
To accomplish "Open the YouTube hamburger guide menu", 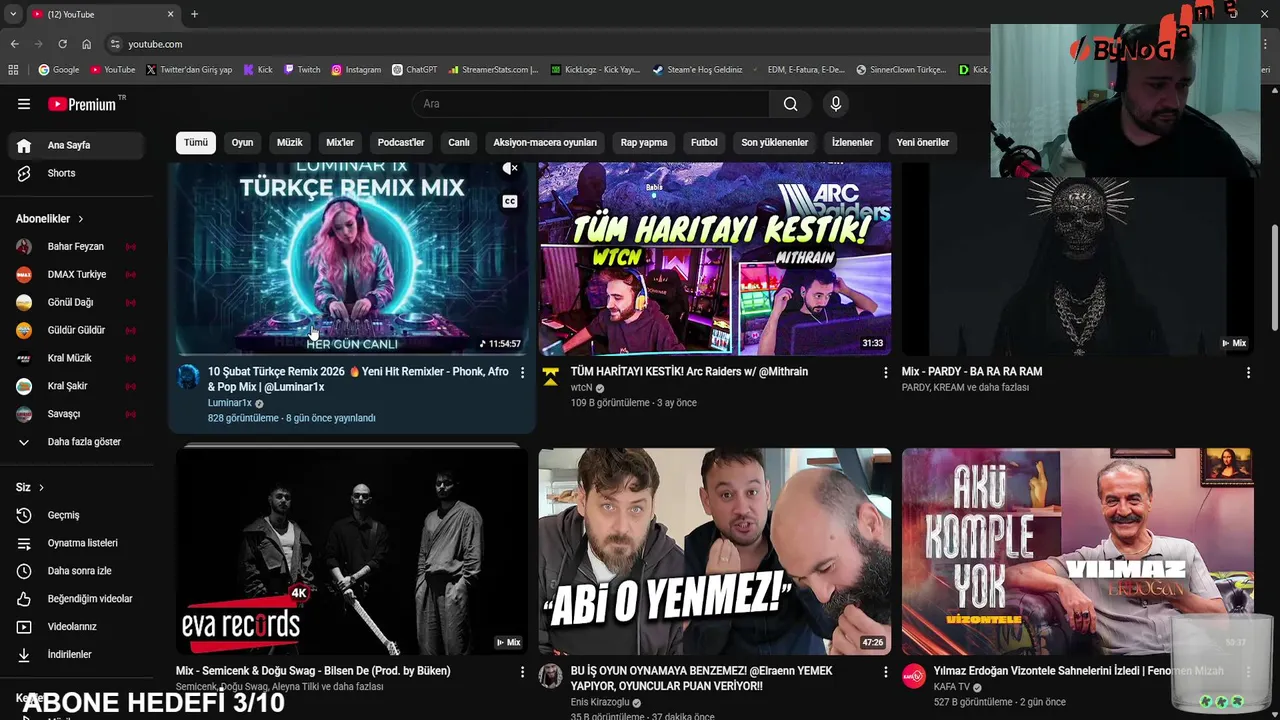I will point(24,104).
